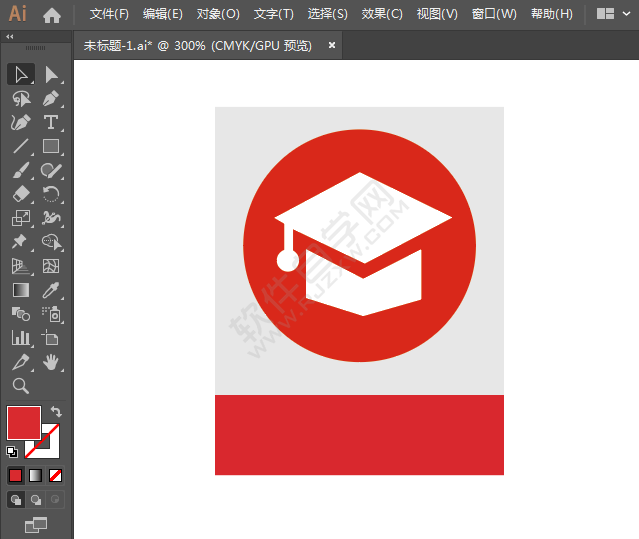639x539 pixels.
Task: Switch to Draw Behind mode
Action: click(x=36, y=499)
